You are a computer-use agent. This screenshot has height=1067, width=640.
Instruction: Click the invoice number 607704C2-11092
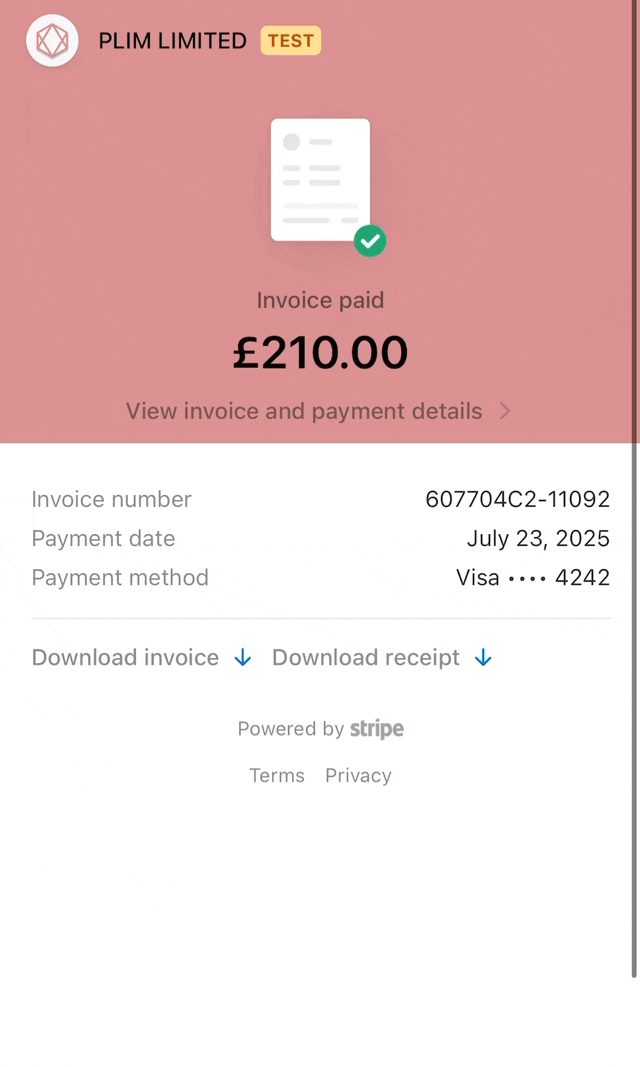[x=518, y=499]
